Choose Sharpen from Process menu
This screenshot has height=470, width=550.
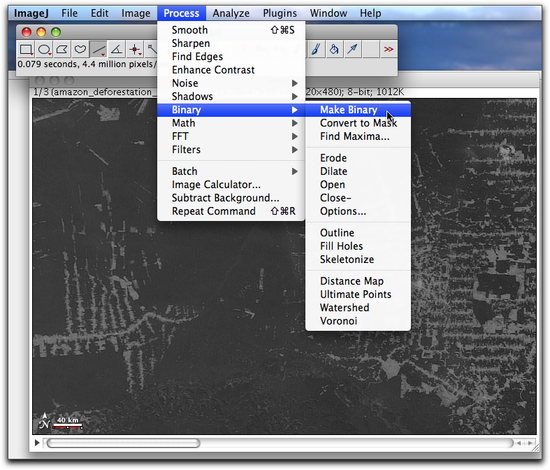[231, 43]
